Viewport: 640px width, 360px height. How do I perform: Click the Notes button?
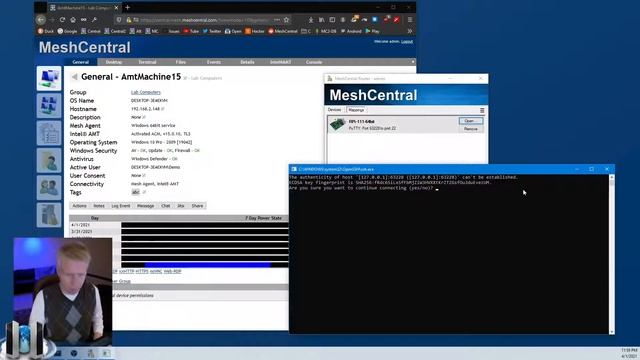point(99,206)
